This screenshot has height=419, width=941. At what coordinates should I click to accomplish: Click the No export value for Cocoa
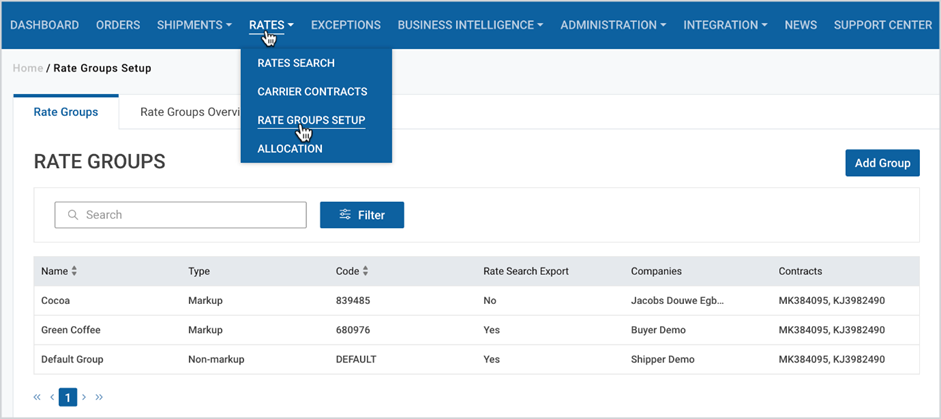coord(490,301)
